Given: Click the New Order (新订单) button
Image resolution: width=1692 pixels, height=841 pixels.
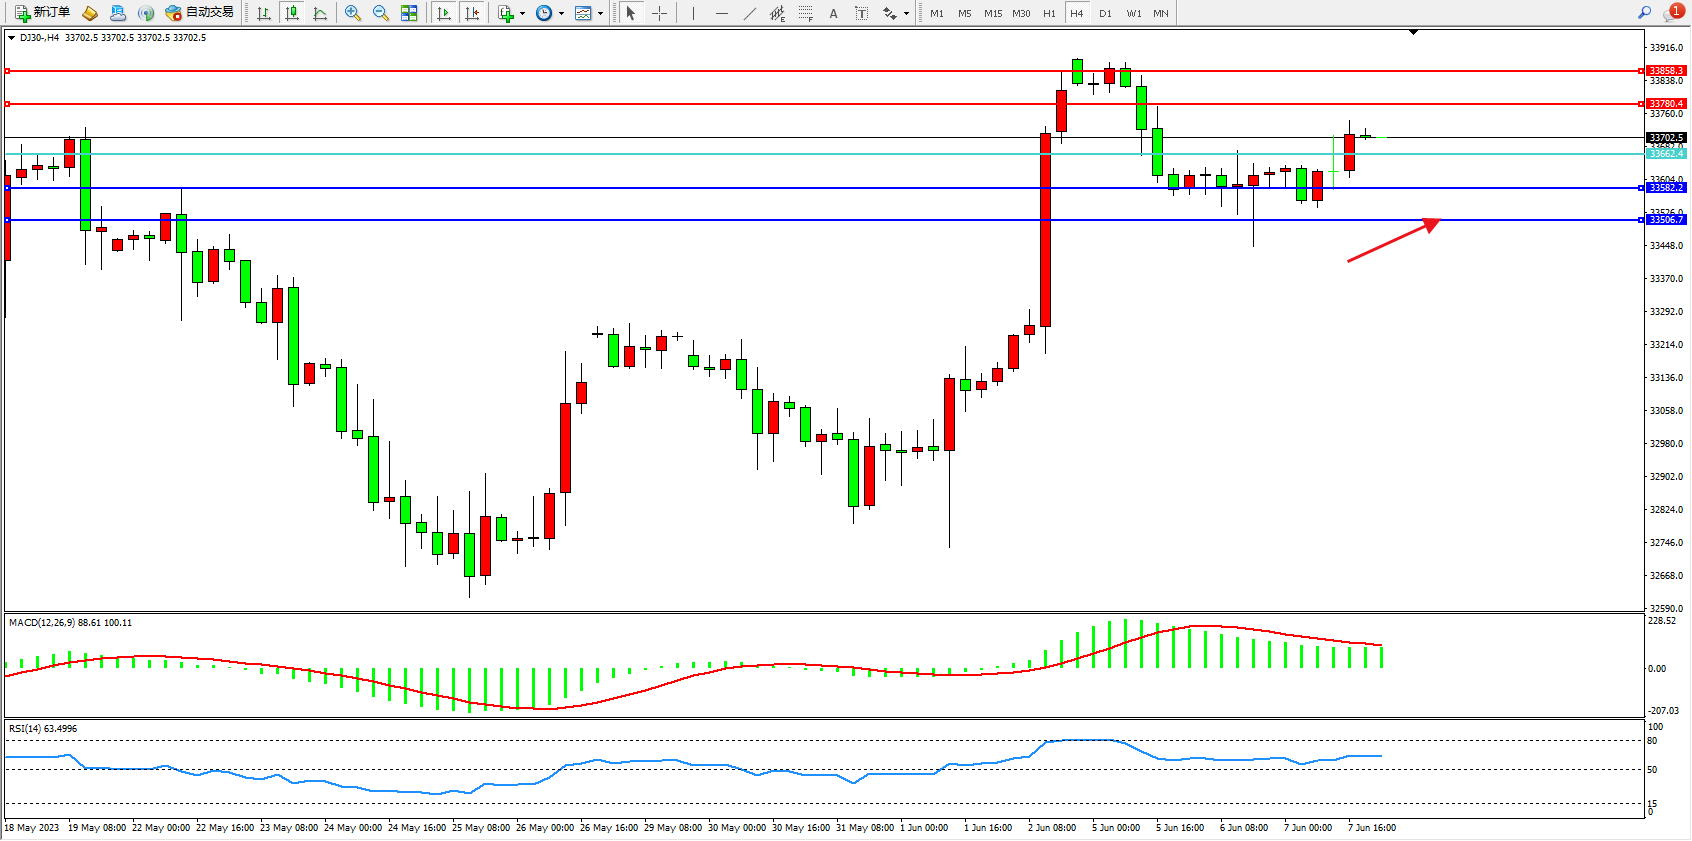Looking at the screenshot, I should pos(42,13).
